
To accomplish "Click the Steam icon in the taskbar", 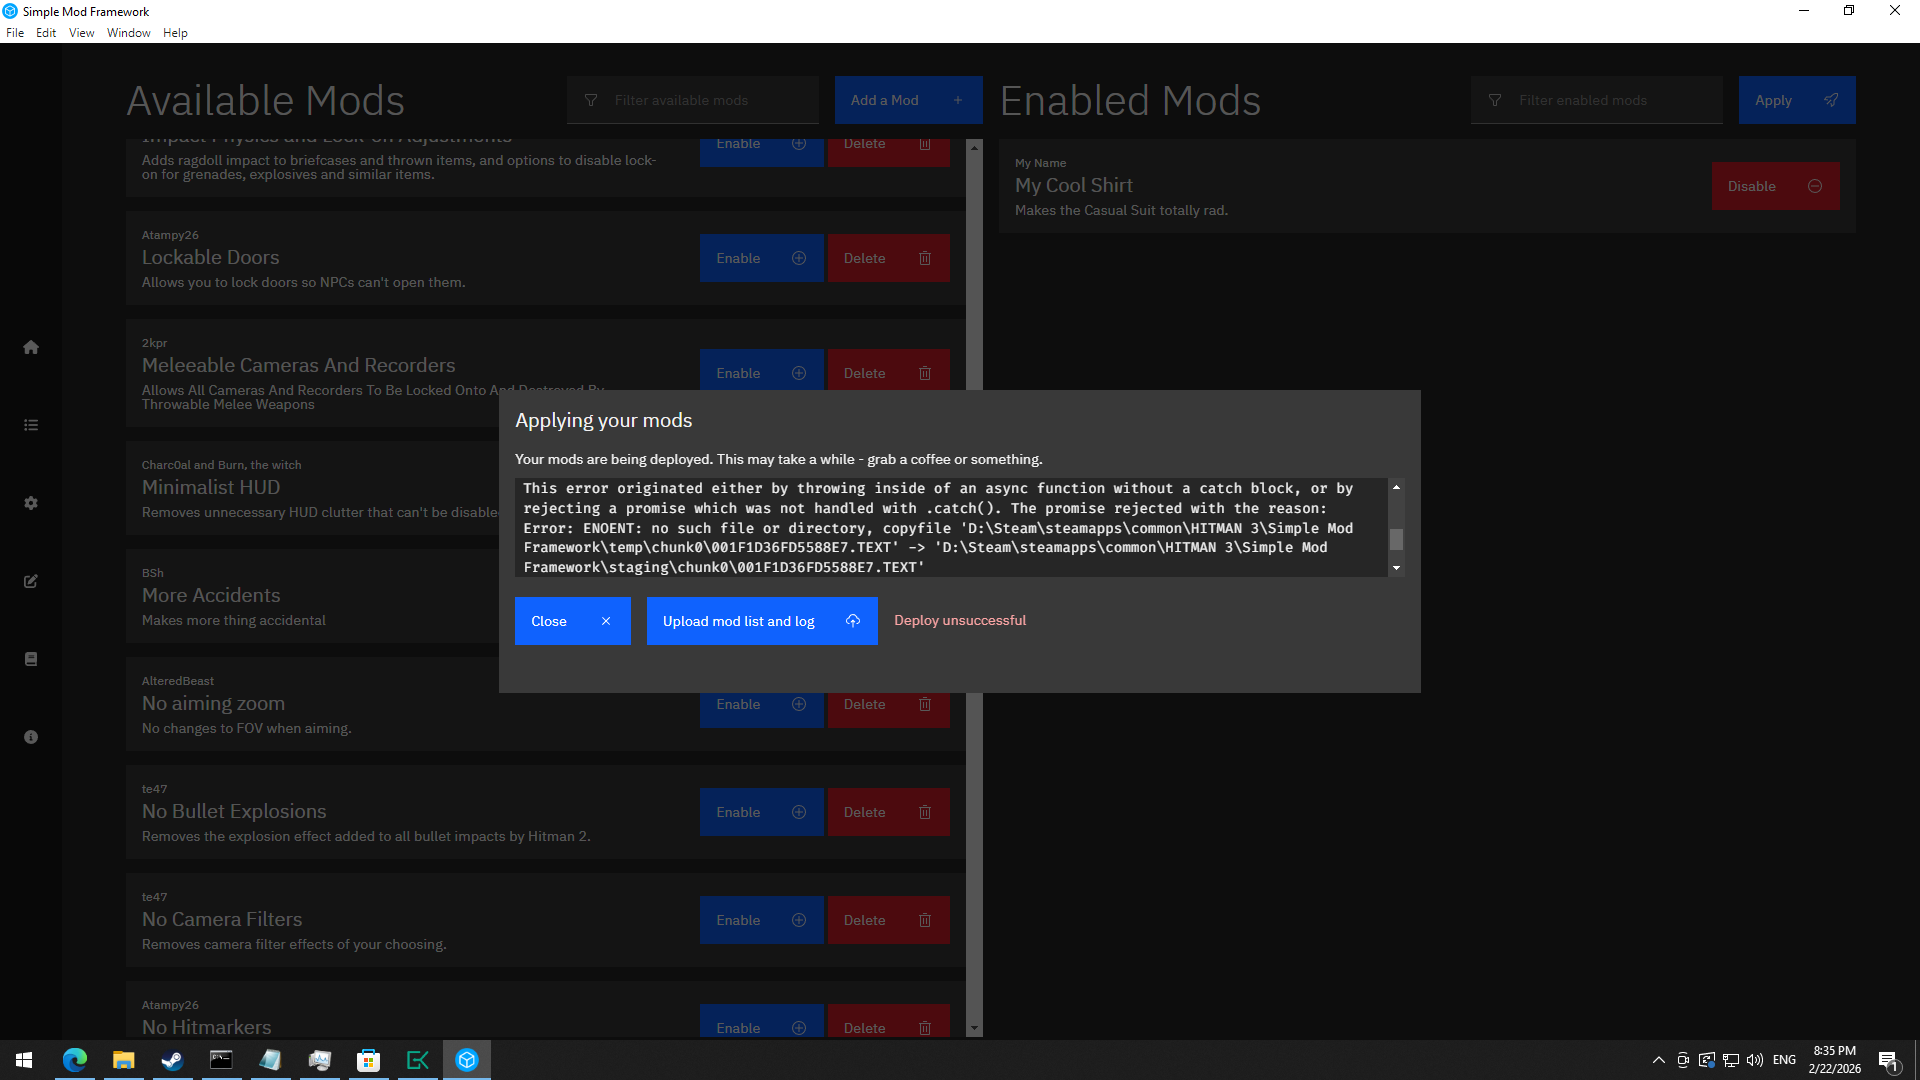I will pos(172,1060).
